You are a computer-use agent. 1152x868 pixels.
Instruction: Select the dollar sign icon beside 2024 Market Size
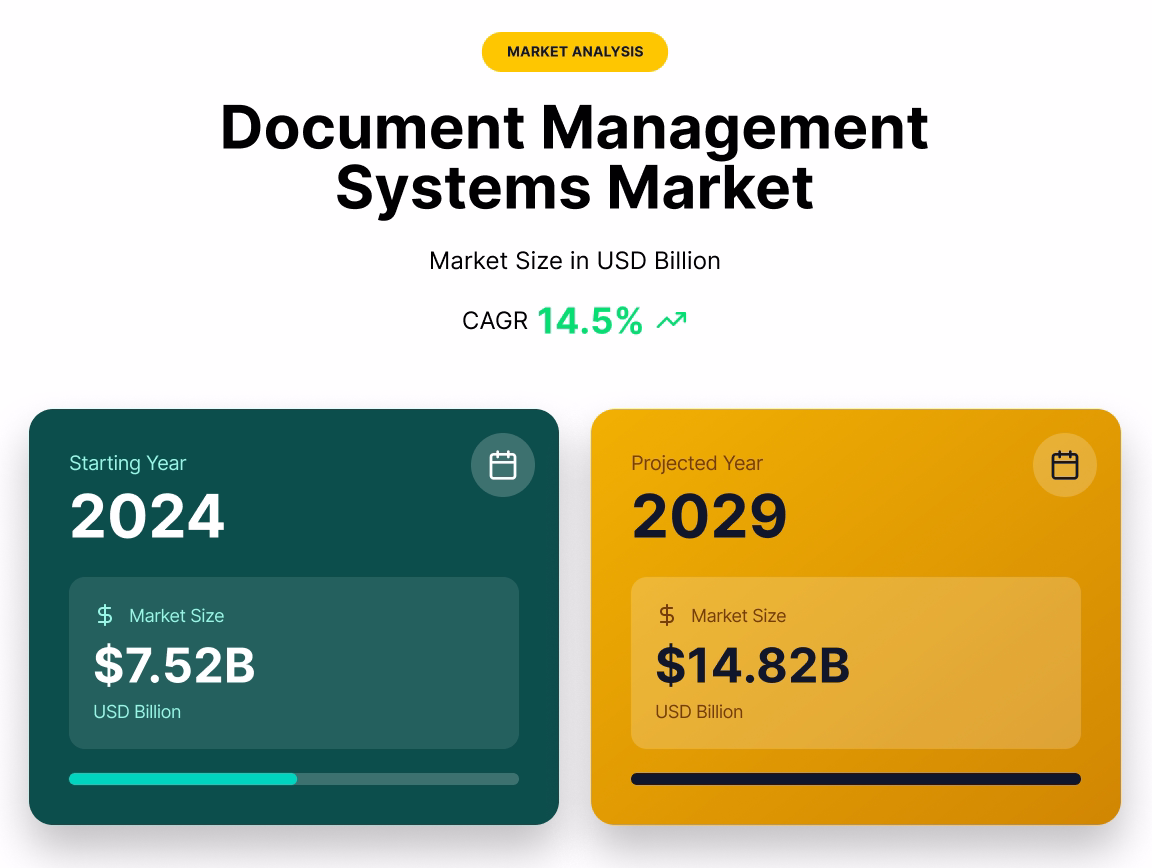click(x=105, y=616)
